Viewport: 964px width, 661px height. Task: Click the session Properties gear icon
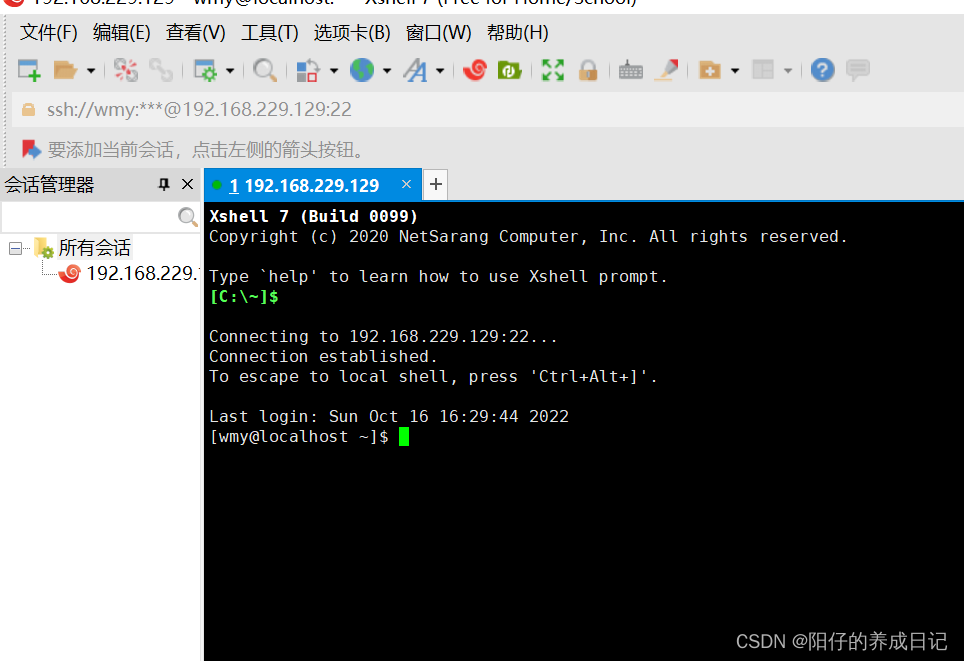pyautogui.click(x=206, y=70)
